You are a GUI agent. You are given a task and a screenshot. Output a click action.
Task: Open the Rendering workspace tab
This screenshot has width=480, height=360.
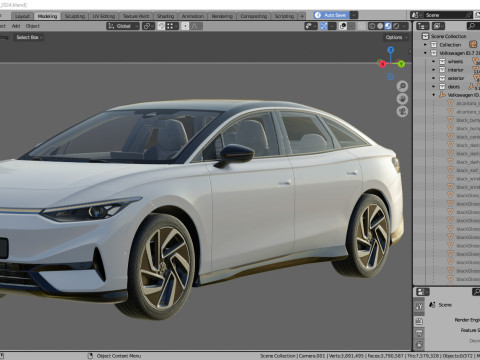(x=222, y=16)
